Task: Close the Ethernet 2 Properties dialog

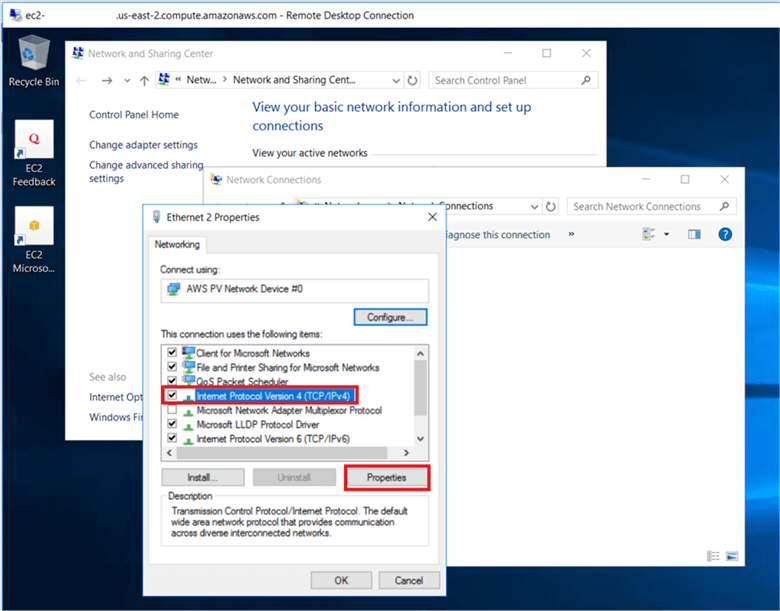Action: coord(432,217)
